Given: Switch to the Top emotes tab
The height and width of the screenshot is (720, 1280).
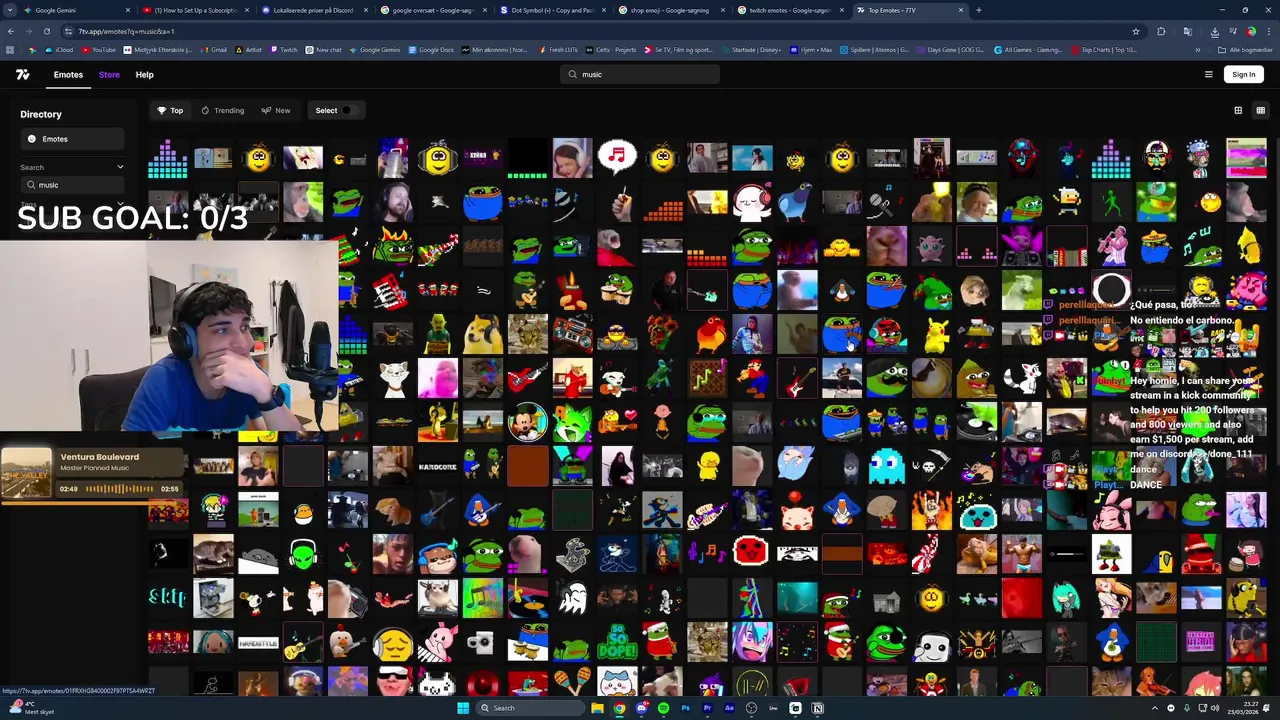Looking at the screenshot, I should click(170, 110).
